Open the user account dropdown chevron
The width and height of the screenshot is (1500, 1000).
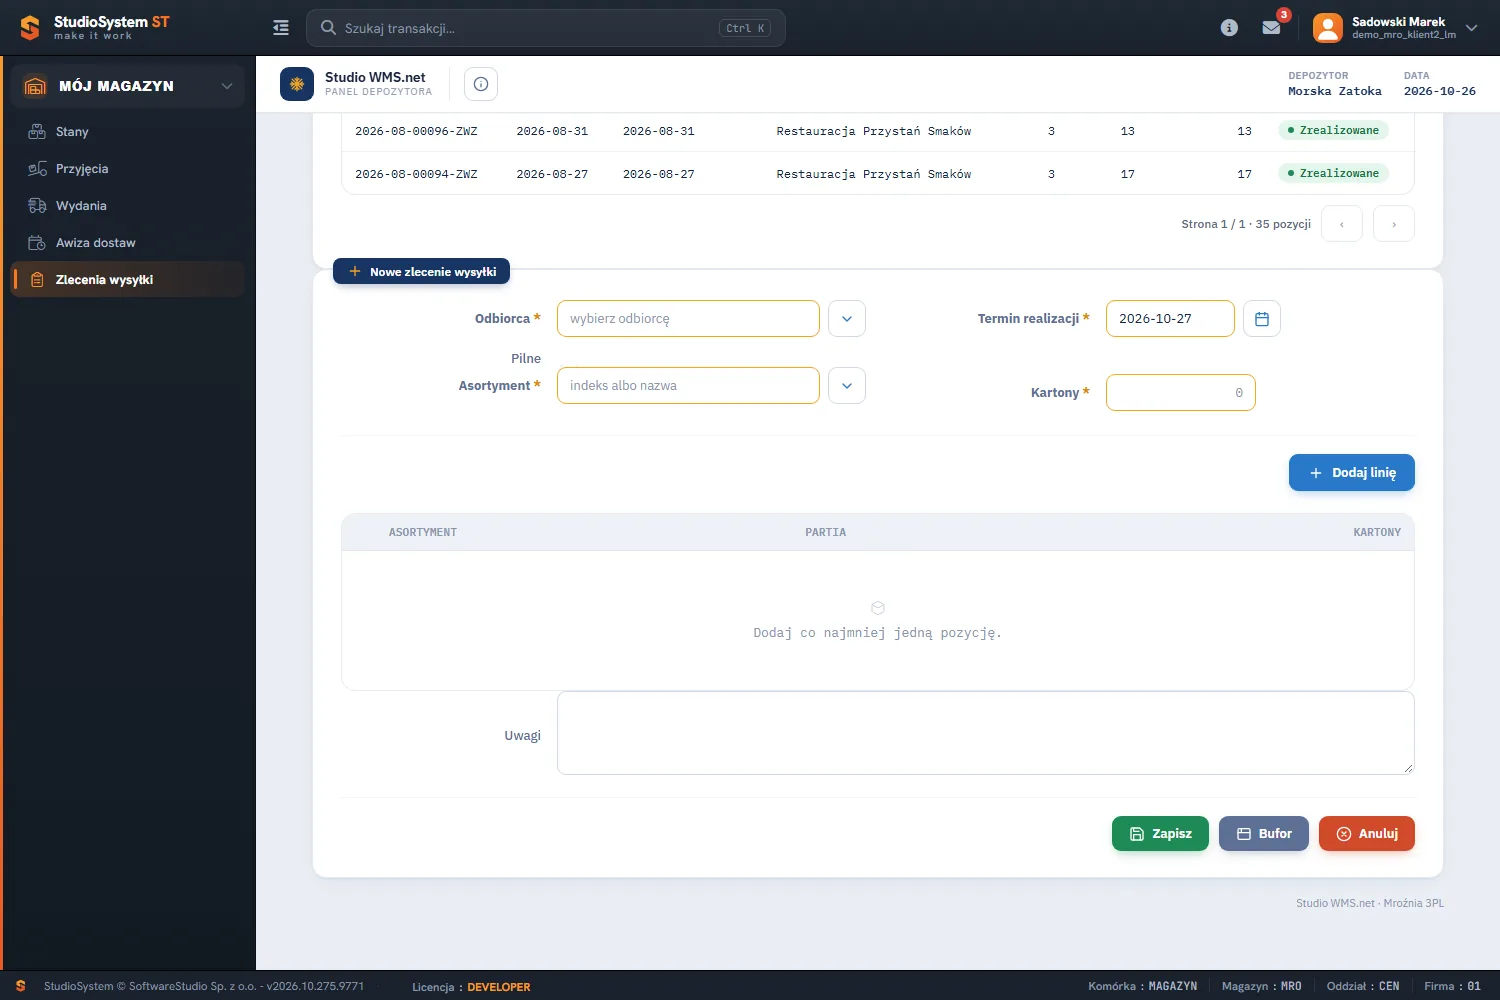(1471, 28)
